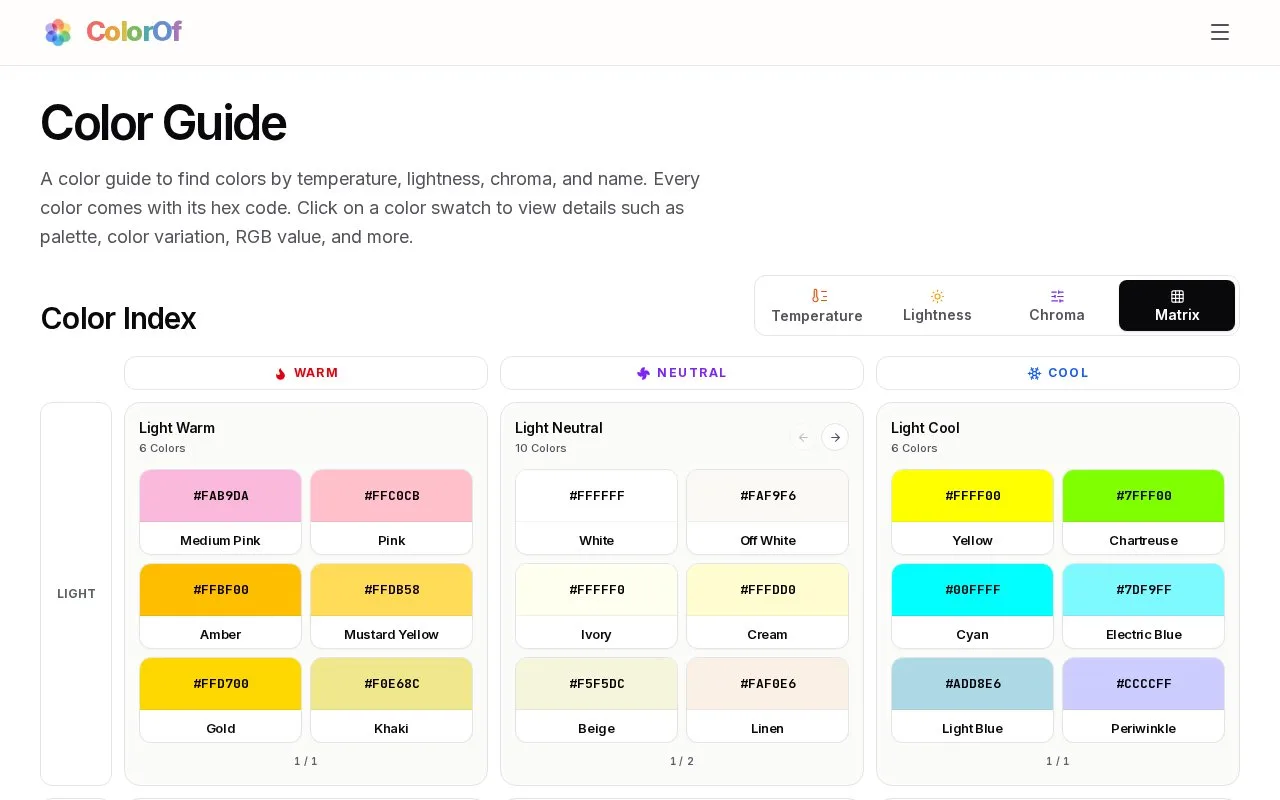Open the hamburger menu icon

pos(1220,32)
